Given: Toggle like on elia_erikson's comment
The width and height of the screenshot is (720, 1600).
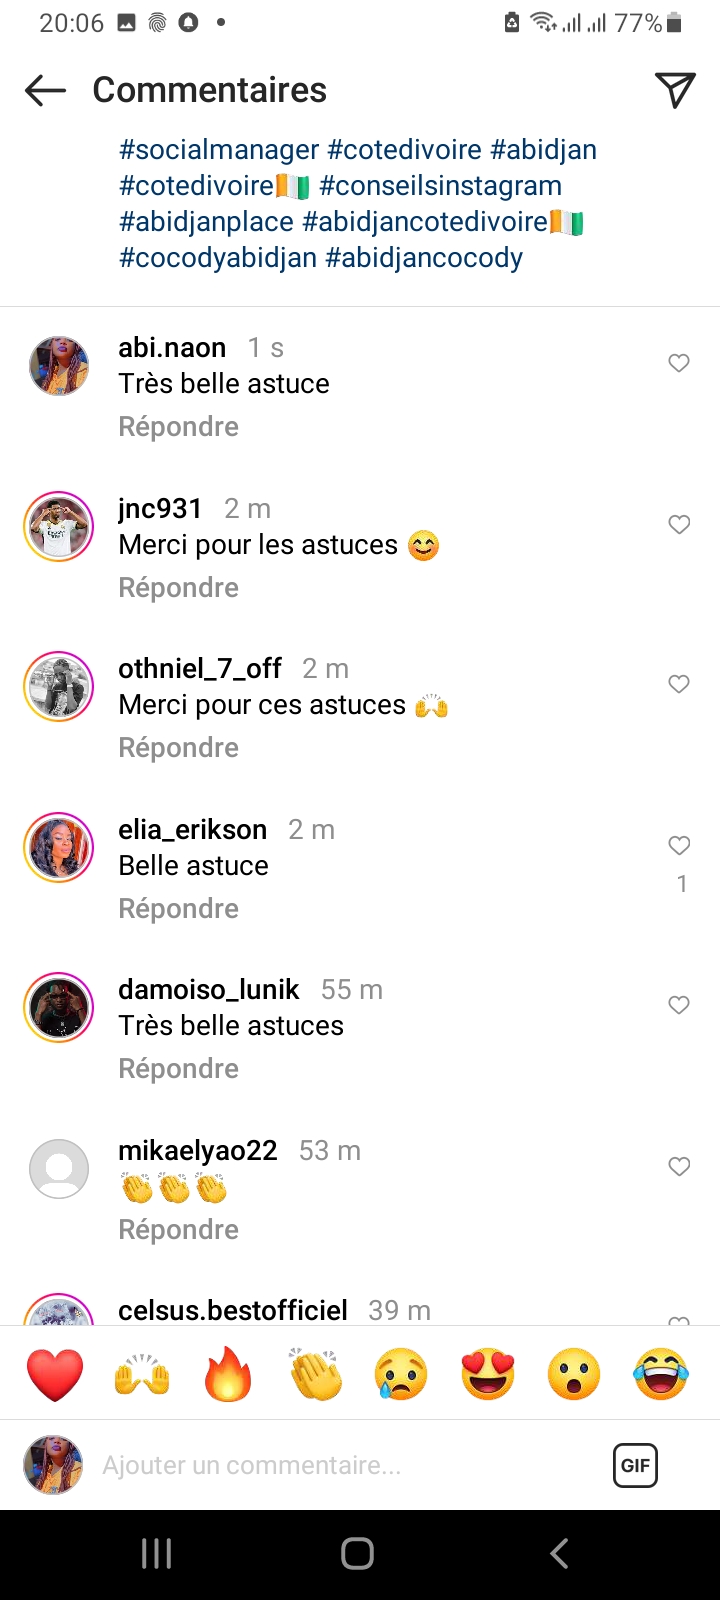Looking at the screenshot, I should coord(679,846).
